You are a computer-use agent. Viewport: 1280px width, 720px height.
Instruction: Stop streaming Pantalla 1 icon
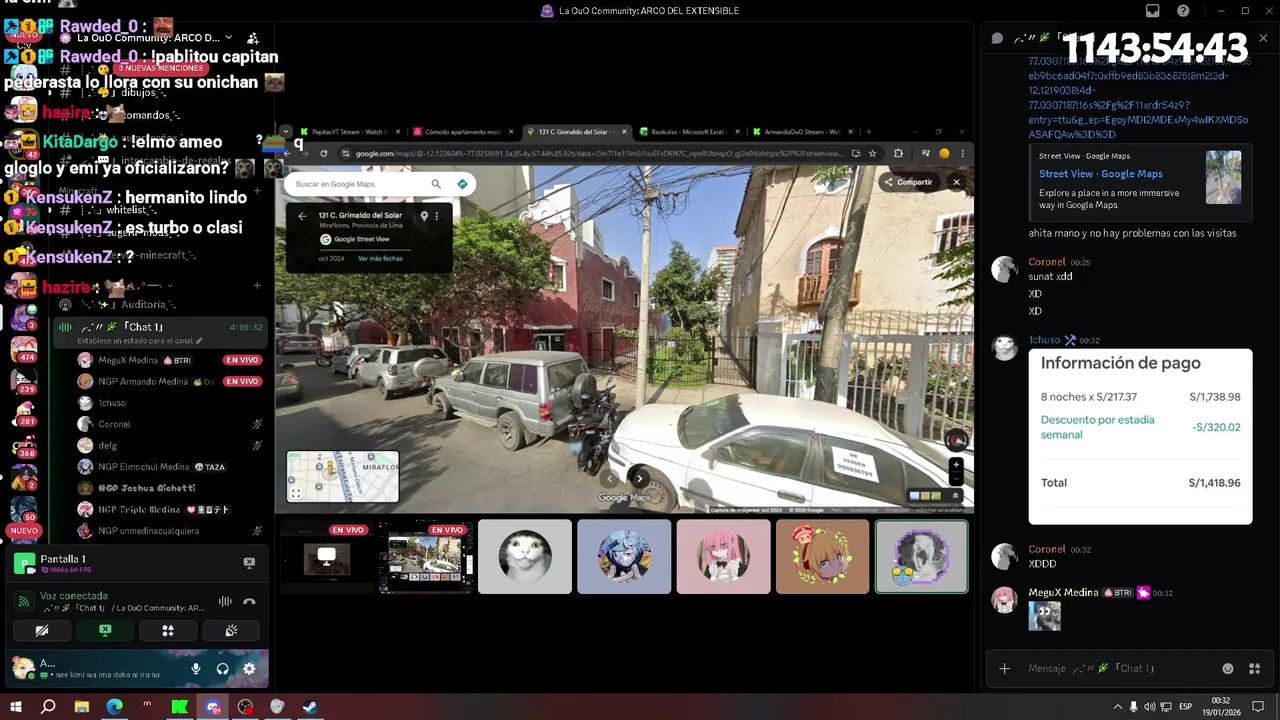point(249,563)
